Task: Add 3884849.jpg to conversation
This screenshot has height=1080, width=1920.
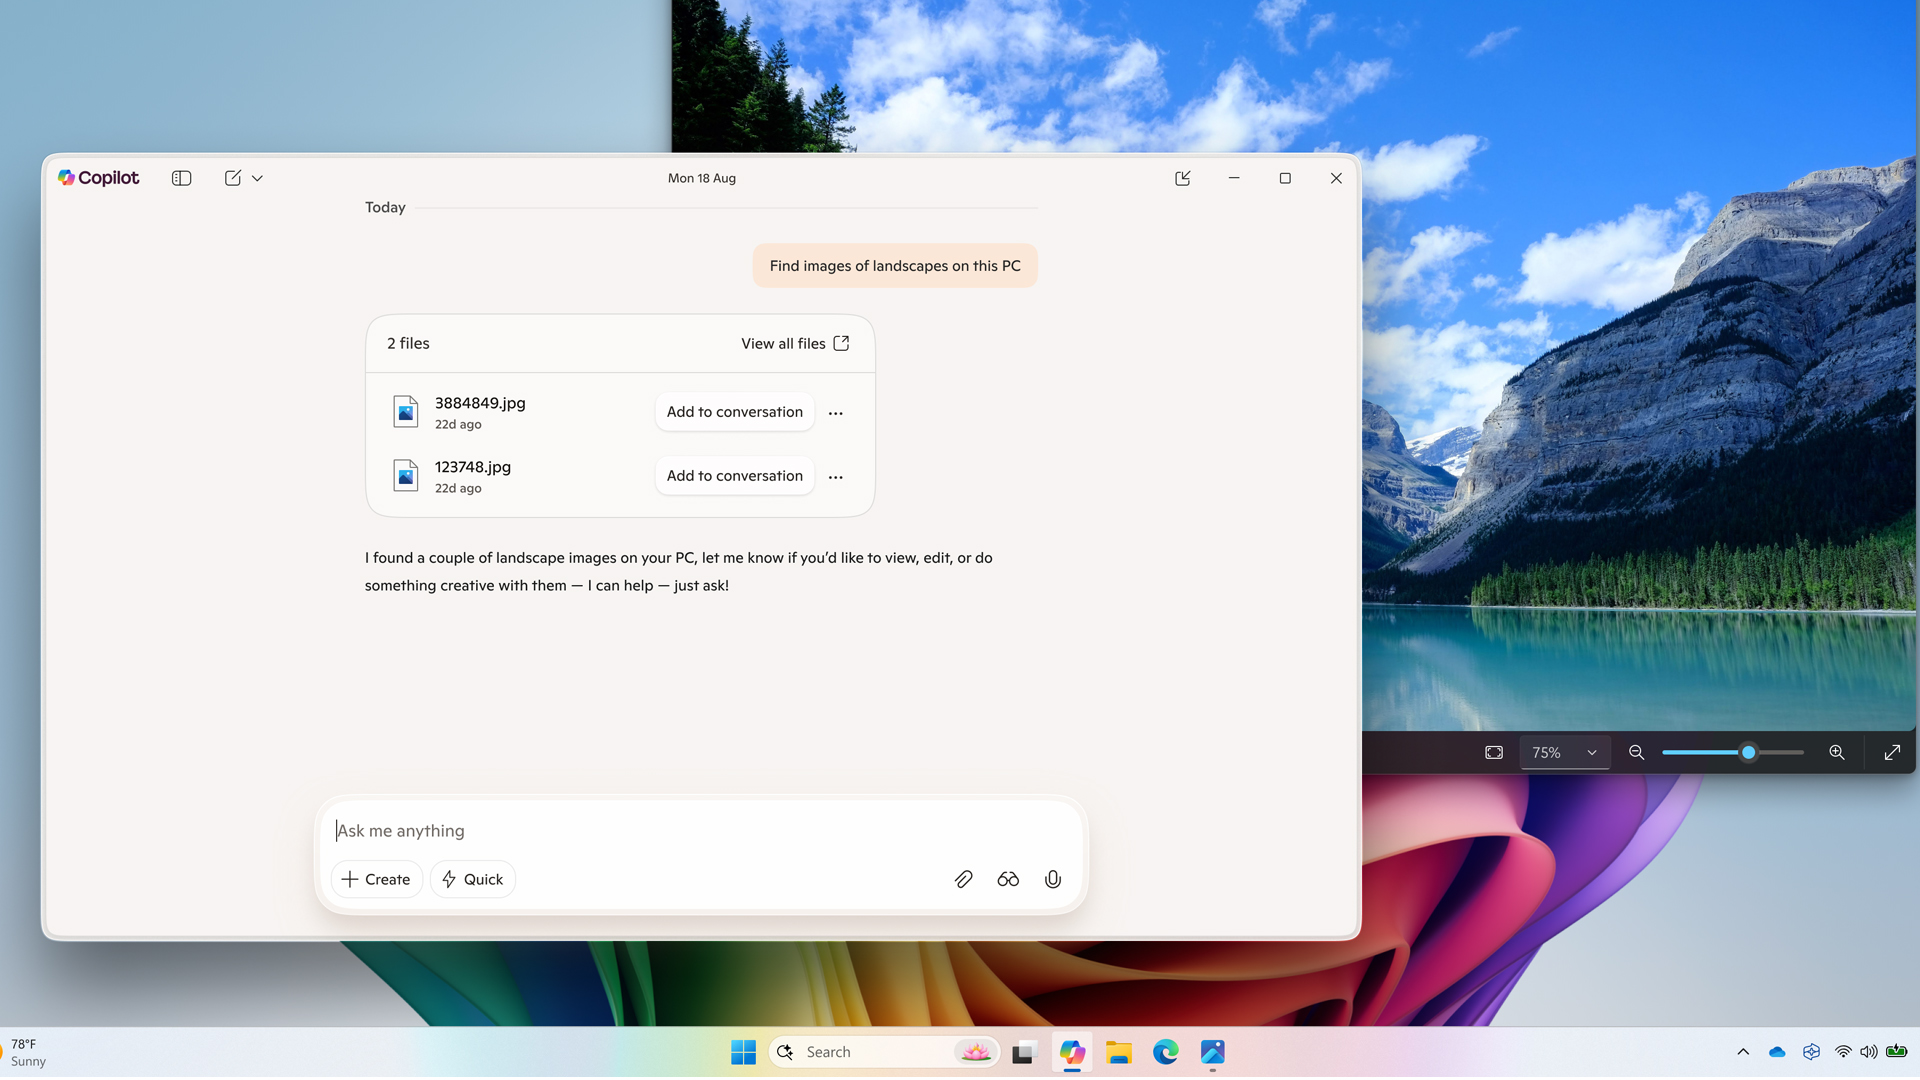Action: coord(735,412)
